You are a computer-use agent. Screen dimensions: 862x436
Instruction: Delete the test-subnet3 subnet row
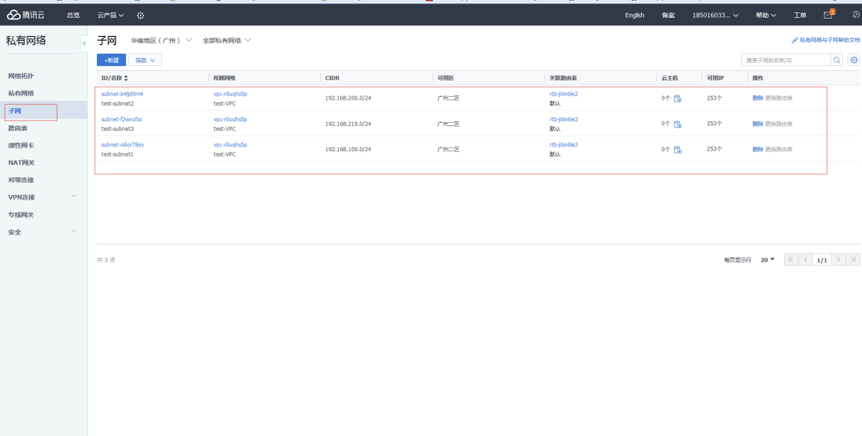pyautogui.click(x=757, y=124)
